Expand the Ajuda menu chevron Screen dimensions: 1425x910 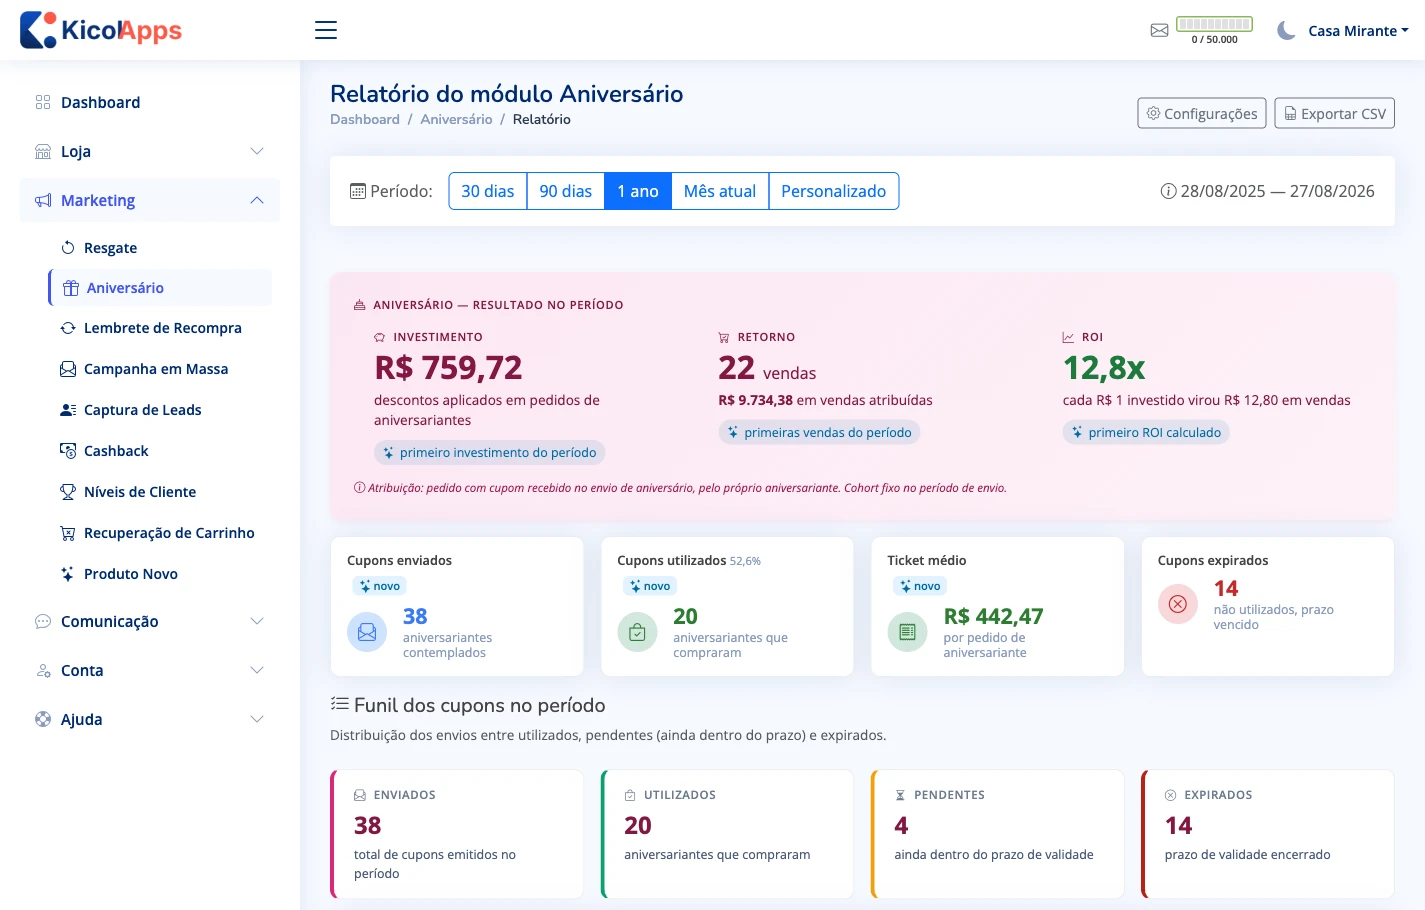(x=257, y=719)
